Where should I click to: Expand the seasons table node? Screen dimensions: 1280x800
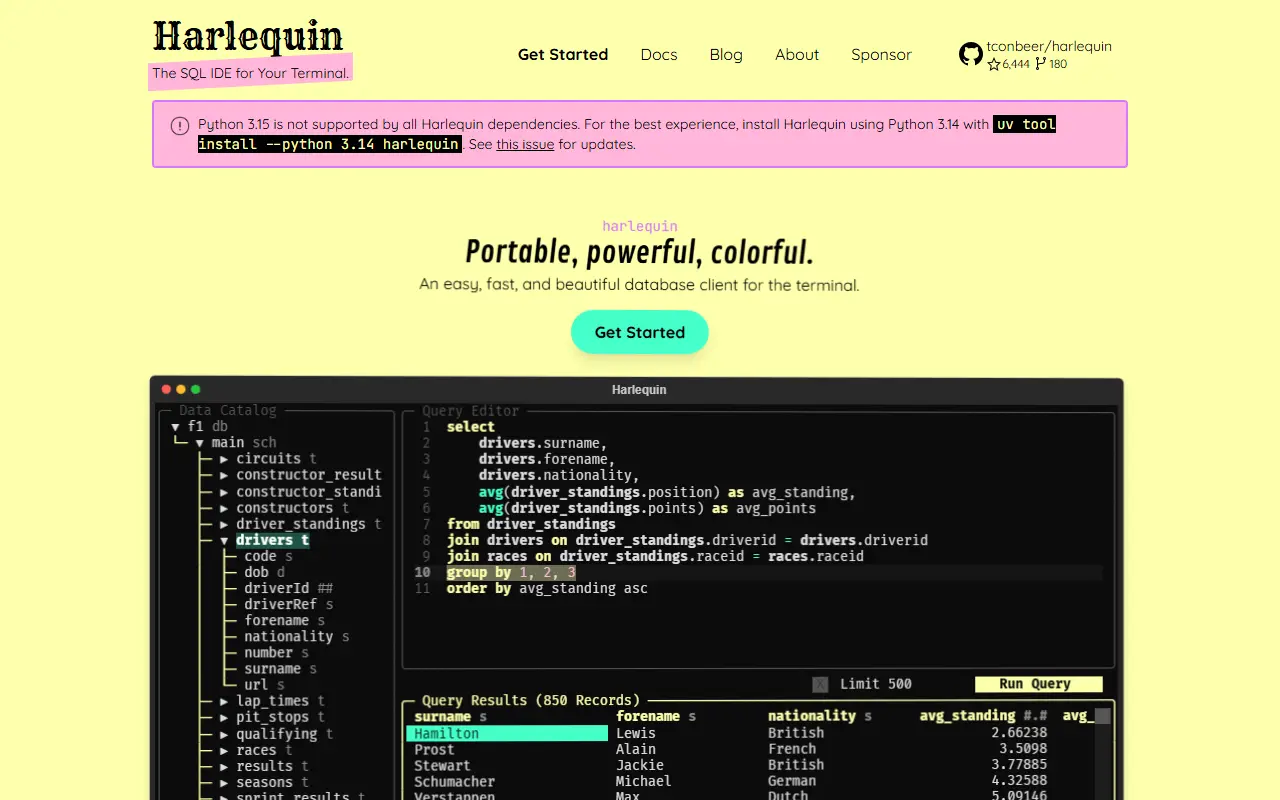point(224,782)
